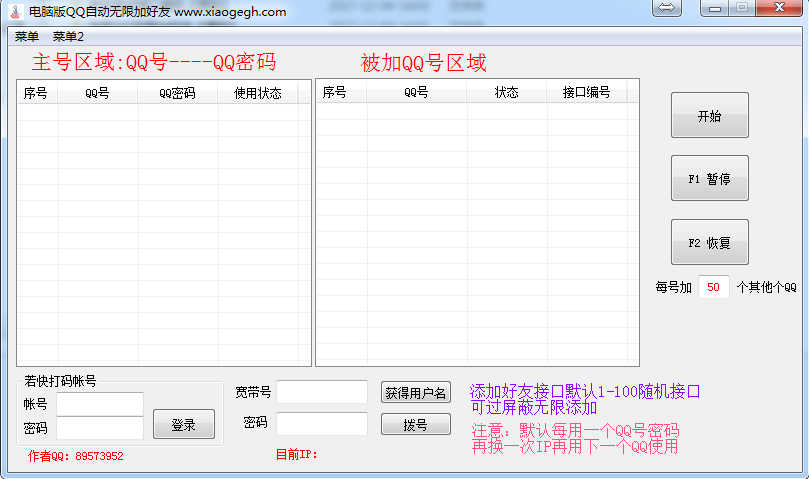Close the QQ add-friend window

[x=779, y=8]
